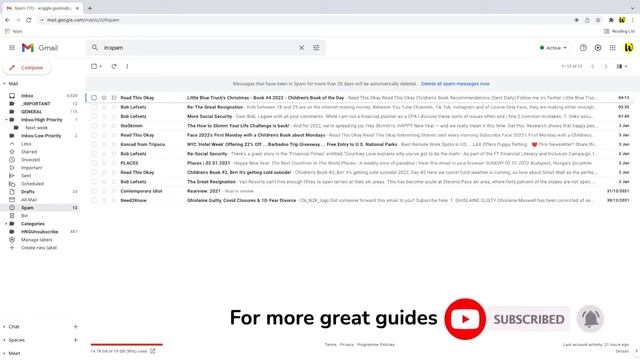Screen dimensions: 640x360
Task: Go back in browser history
Action: point(7,20)
